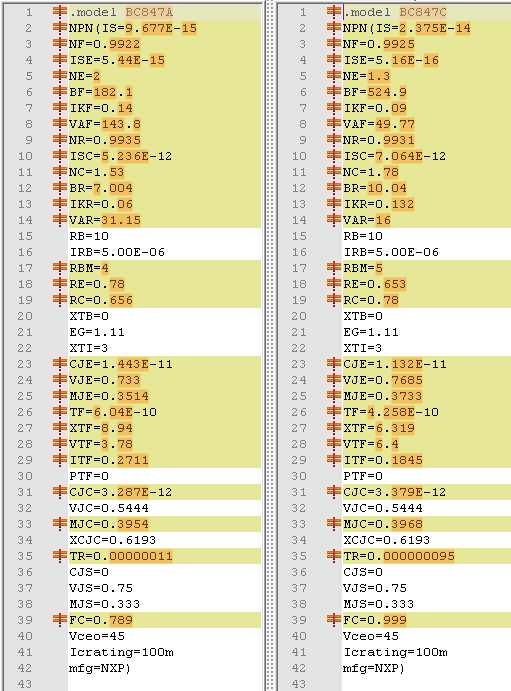Click change marker next to VAR=31.15
Viewport: 511px width, 691px height.
tap(60, 219)
